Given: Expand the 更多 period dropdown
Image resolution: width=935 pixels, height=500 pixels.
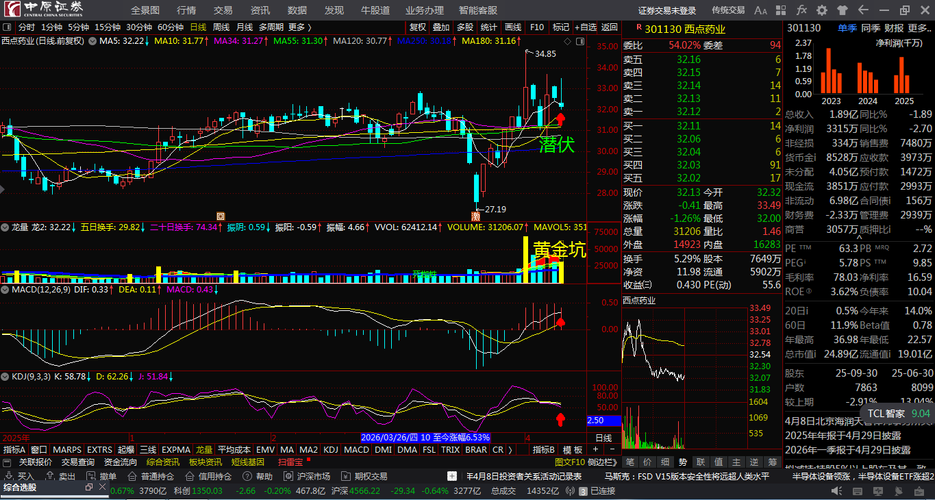Looking at the screenshot, I should point(300,27).
